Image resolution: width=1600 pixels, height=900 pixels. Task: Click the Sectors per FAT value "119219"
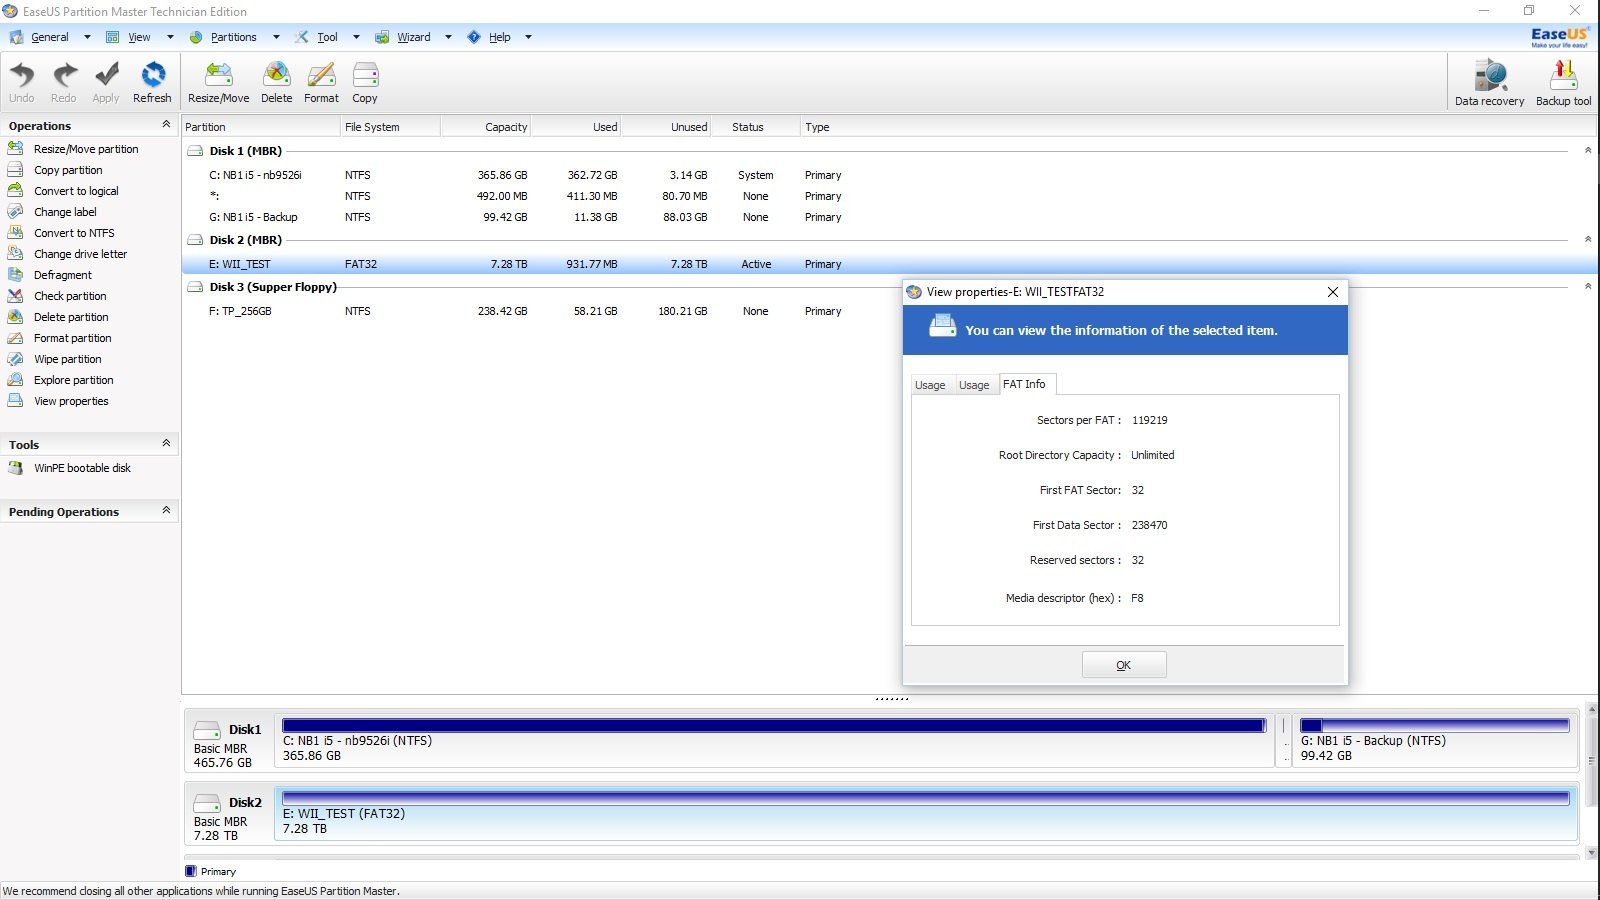click(x=1150, y=420)
